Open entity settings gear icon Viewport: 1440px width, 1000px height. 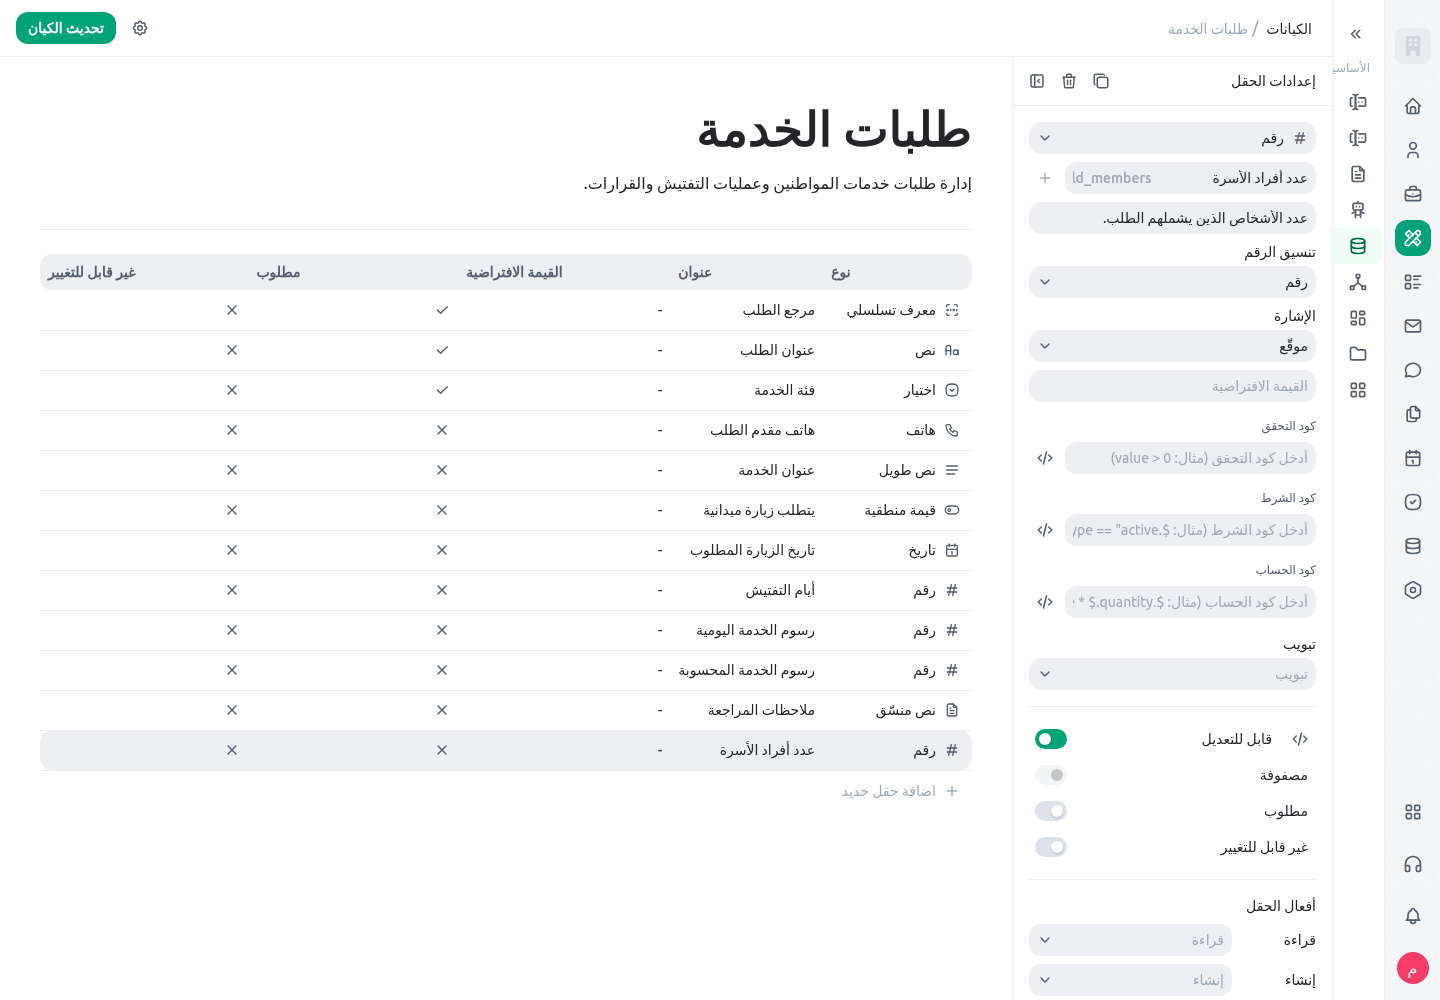coord(140,28)
